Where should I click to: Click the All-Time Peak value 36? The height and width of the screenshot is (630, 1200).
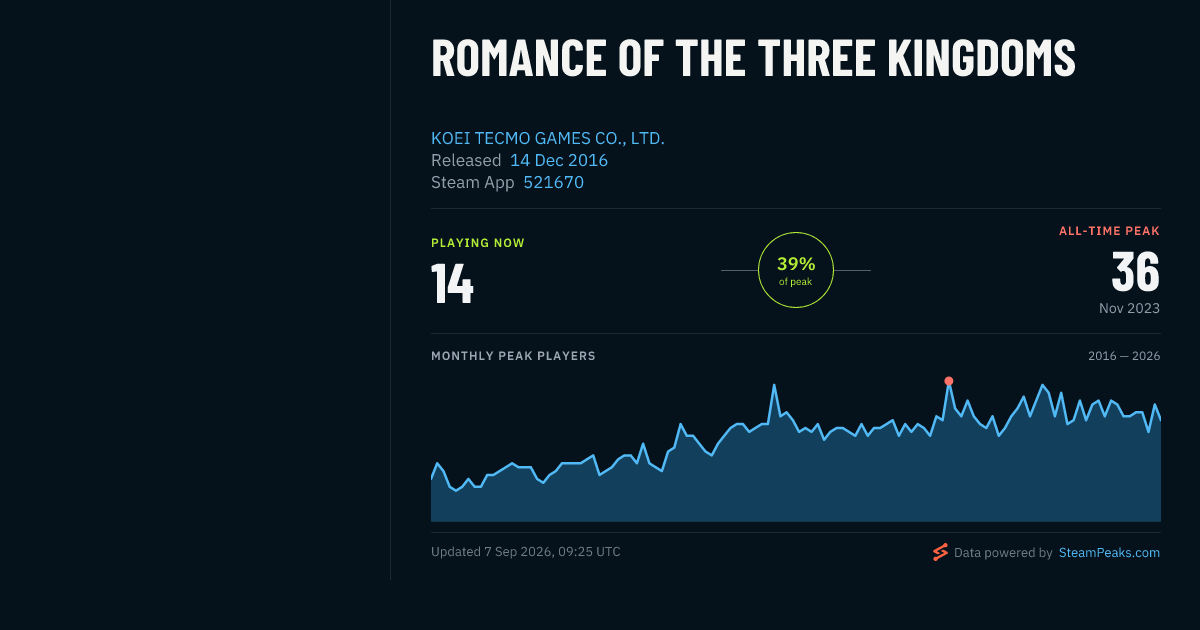[1136, 271]
